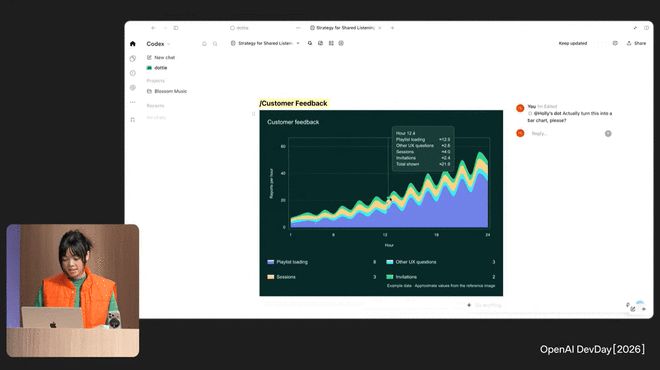This screenshot has width=660, height=370.
Task: Click the circular icon after grid icon
Action: point(341,43)
